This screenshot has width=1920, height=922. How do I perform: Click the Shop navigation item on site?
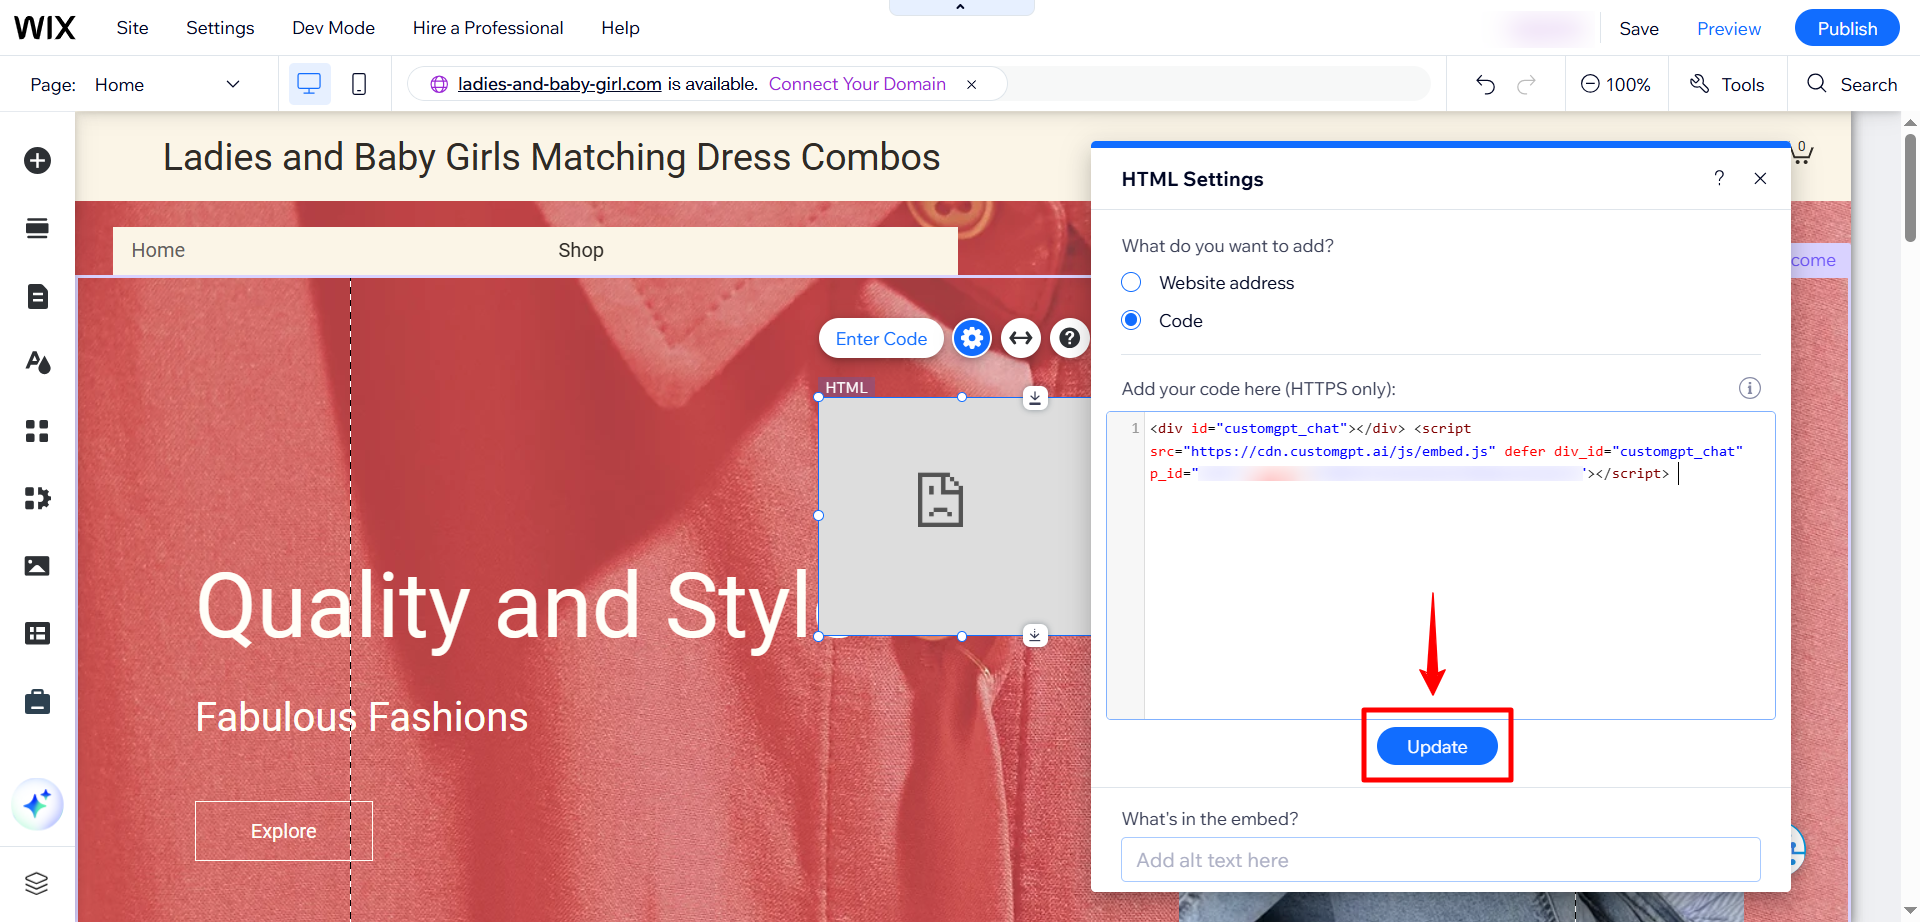581,250
